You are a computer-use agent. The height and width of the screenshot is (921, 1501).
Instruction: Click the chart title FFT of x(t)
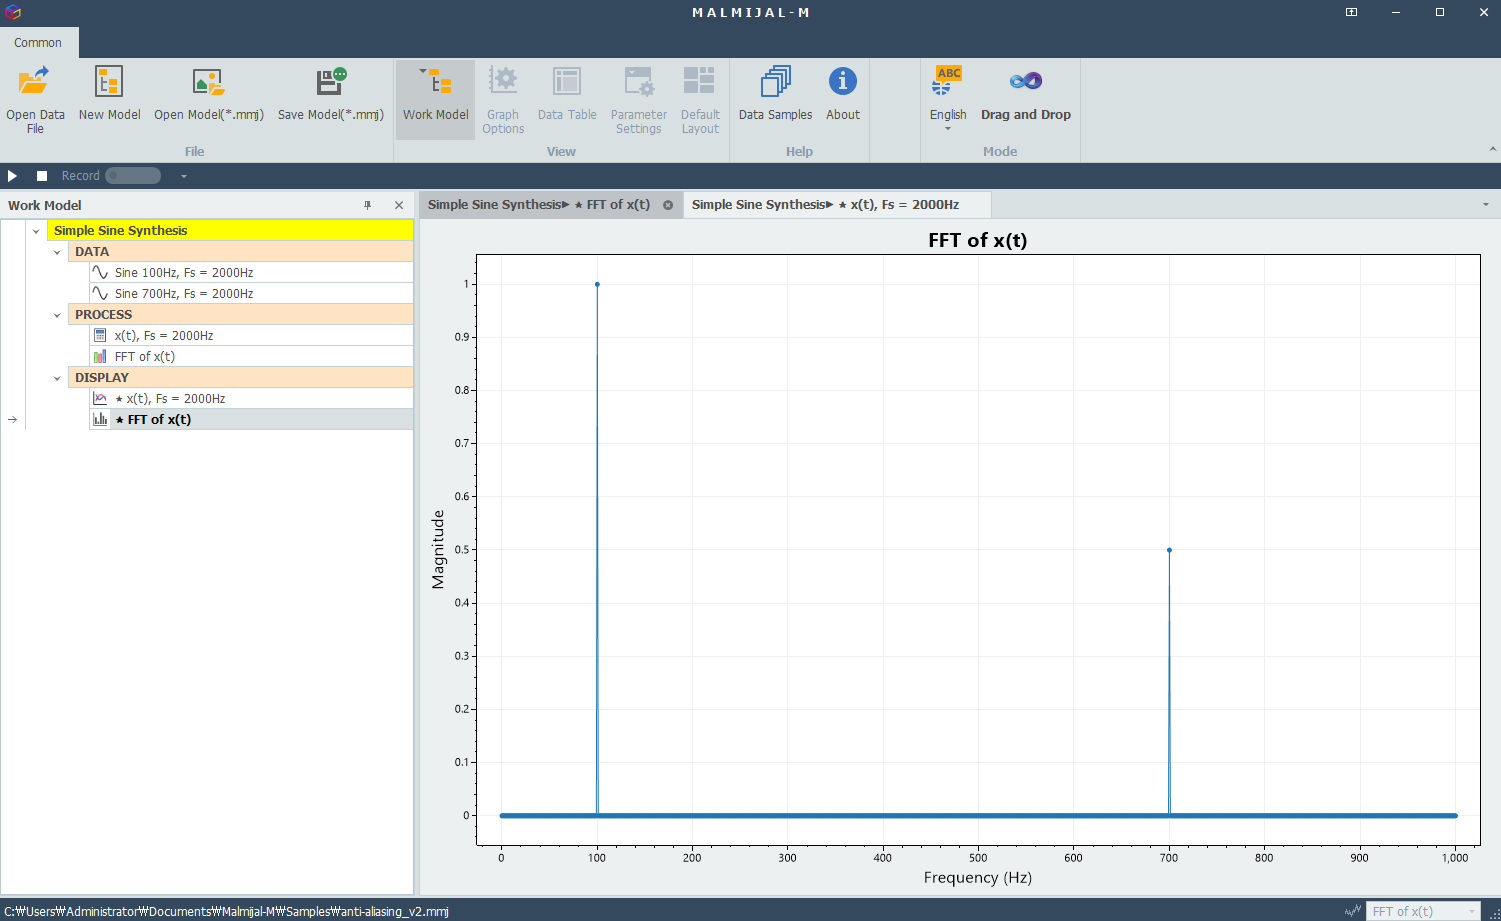[977, 240]
